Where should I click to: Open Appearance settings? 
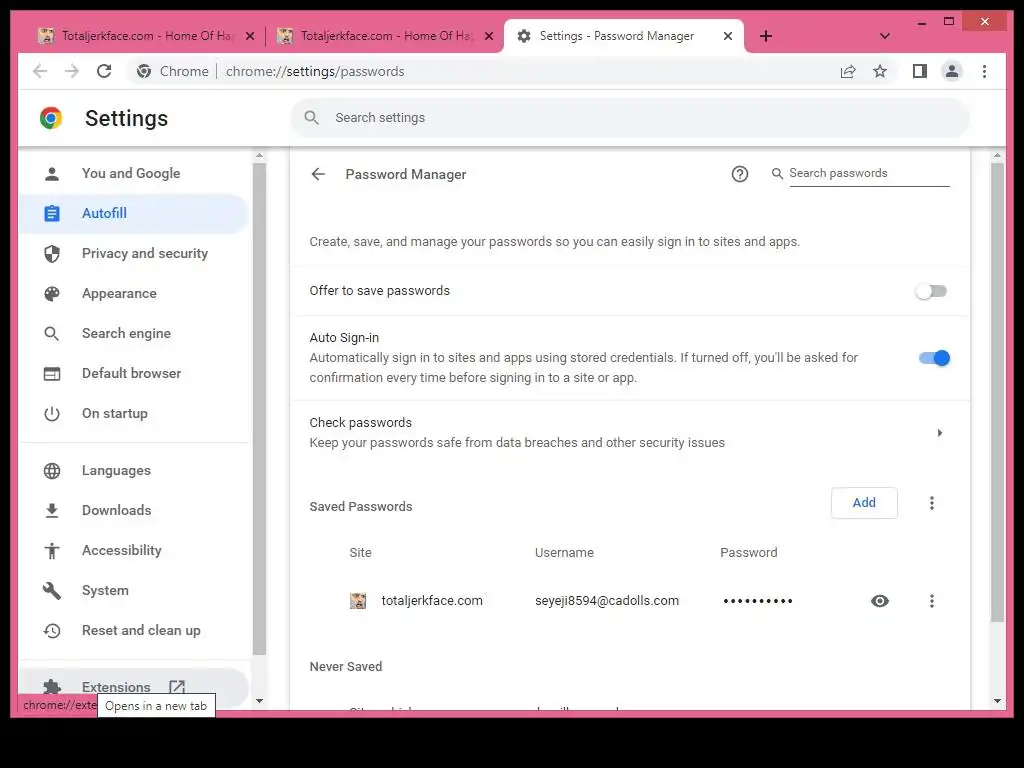point(134,293)
